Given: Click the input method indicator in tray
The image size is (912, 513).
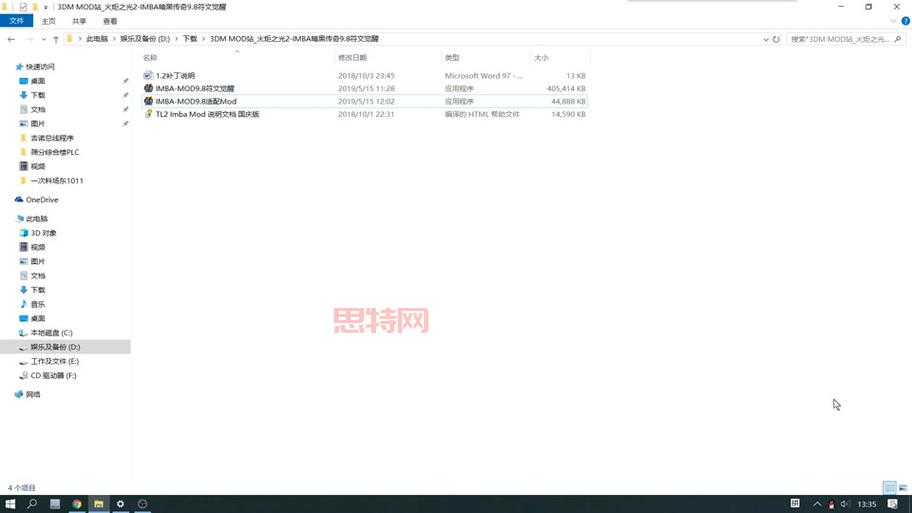Looking at the screenshot, I should (x=795, y=503).
